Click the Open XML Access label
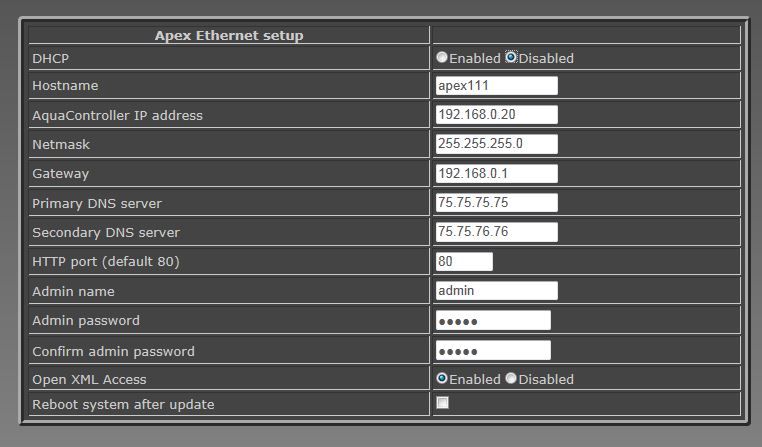This screenshot has height=447, width=762. [89, 379]
